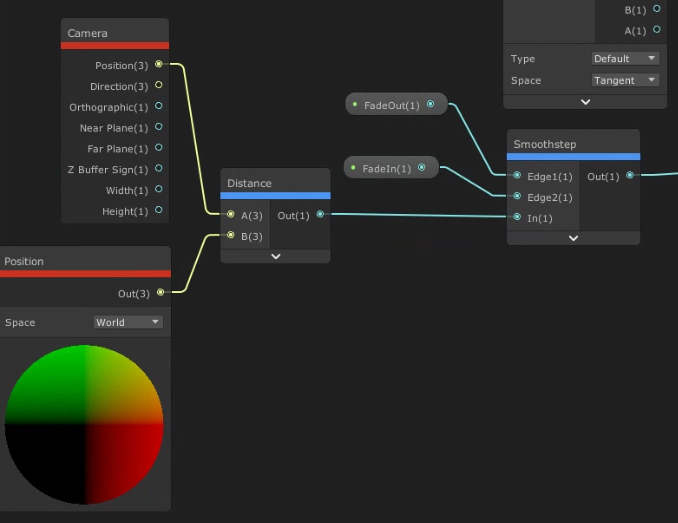The image size is (678, 523).
Task: Click the Distance B(3) input port
Action: tap(230, 235)
